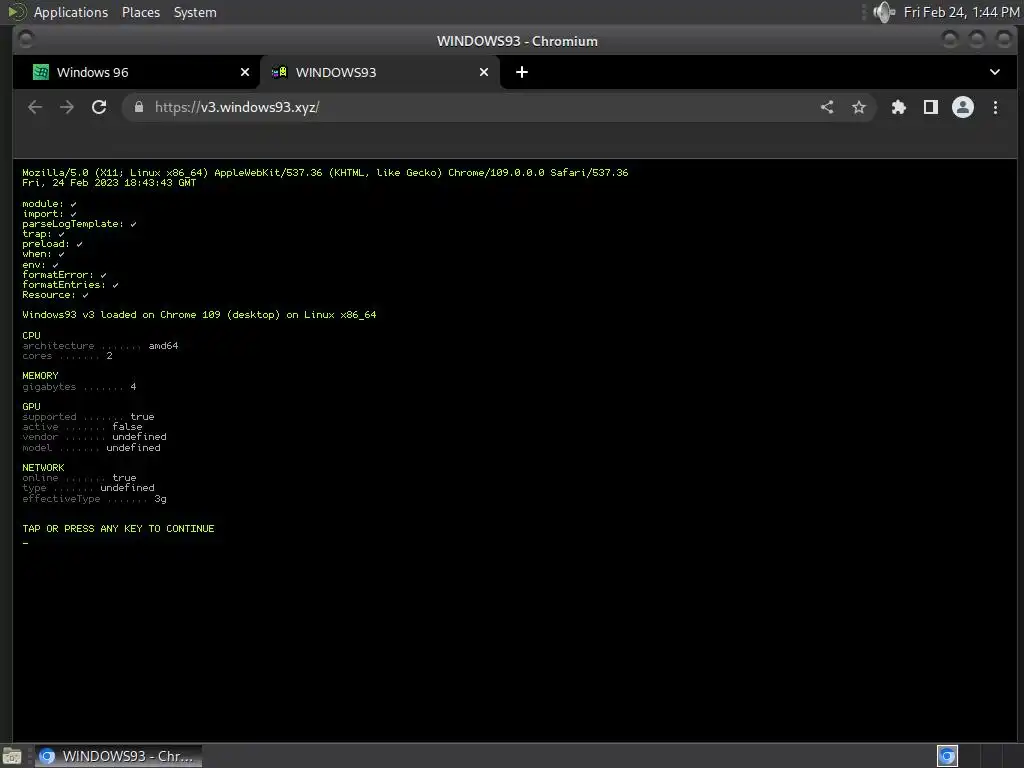Click the share page icon
The height and width of the screenshot is (768, 1024).
tap(827, 107)
